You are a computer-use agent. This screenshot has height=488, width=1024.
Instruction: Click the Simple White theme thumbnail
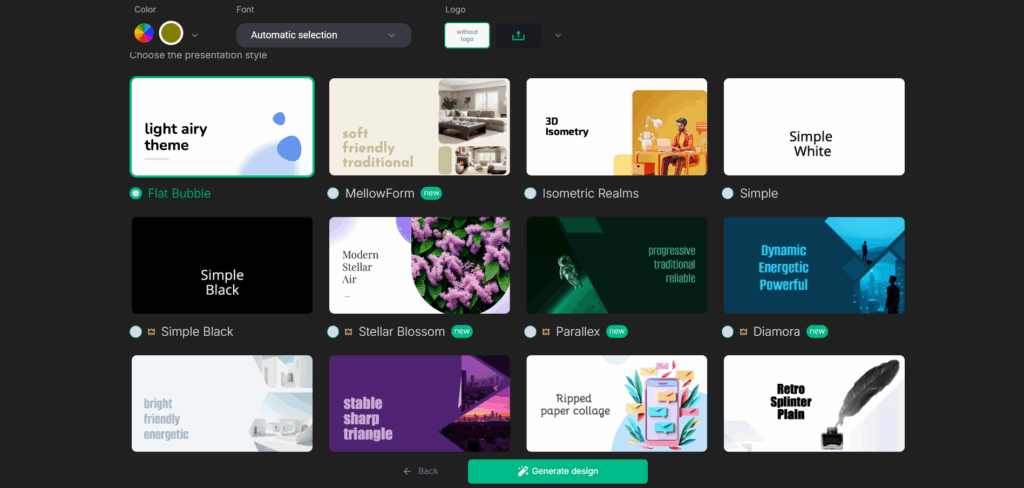pyautogui.click(x=814, y=127)
